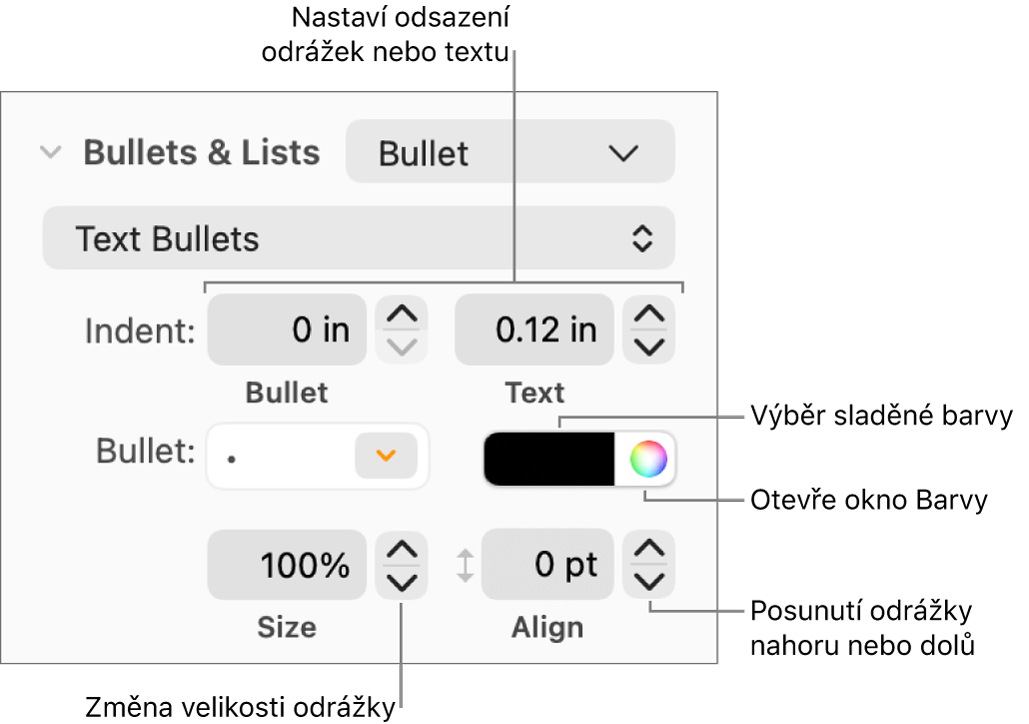Click the vertical arrows icon between Size and Align

pyautogui.click(x=466, y=564)
